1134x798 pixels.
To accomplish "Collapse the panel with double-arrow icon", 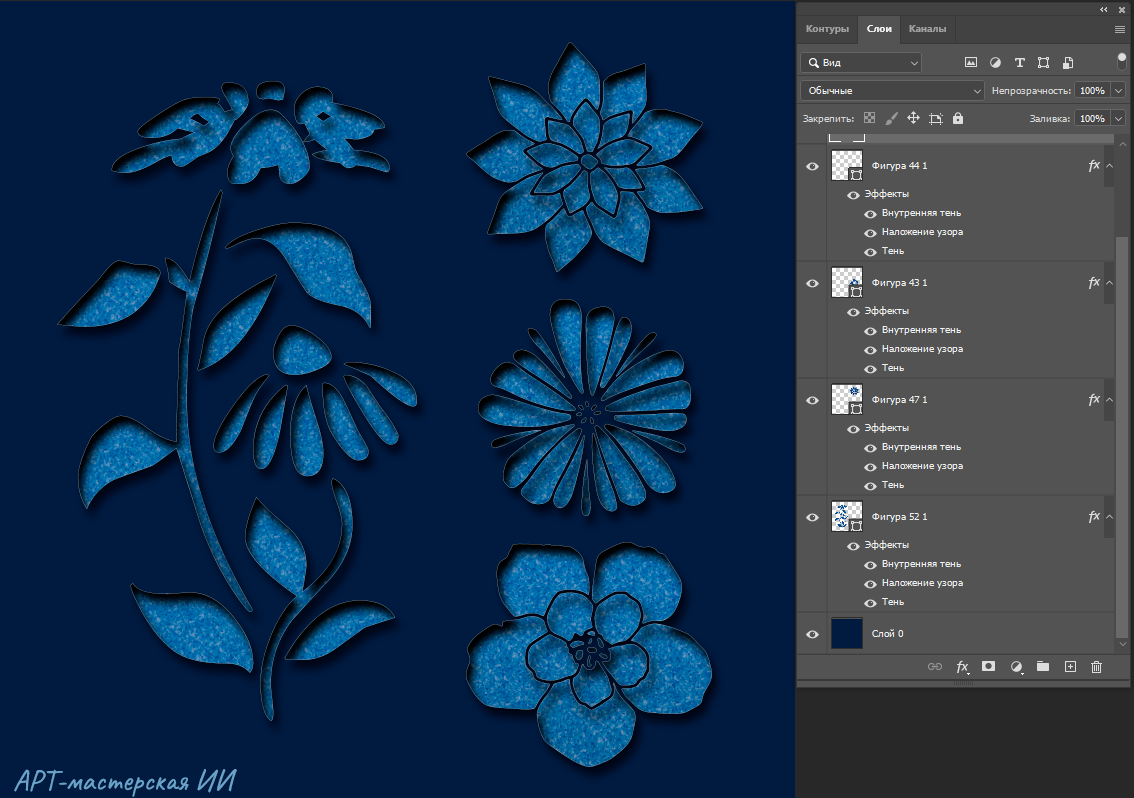I will pyautogui.click(x=1104, y=9).
